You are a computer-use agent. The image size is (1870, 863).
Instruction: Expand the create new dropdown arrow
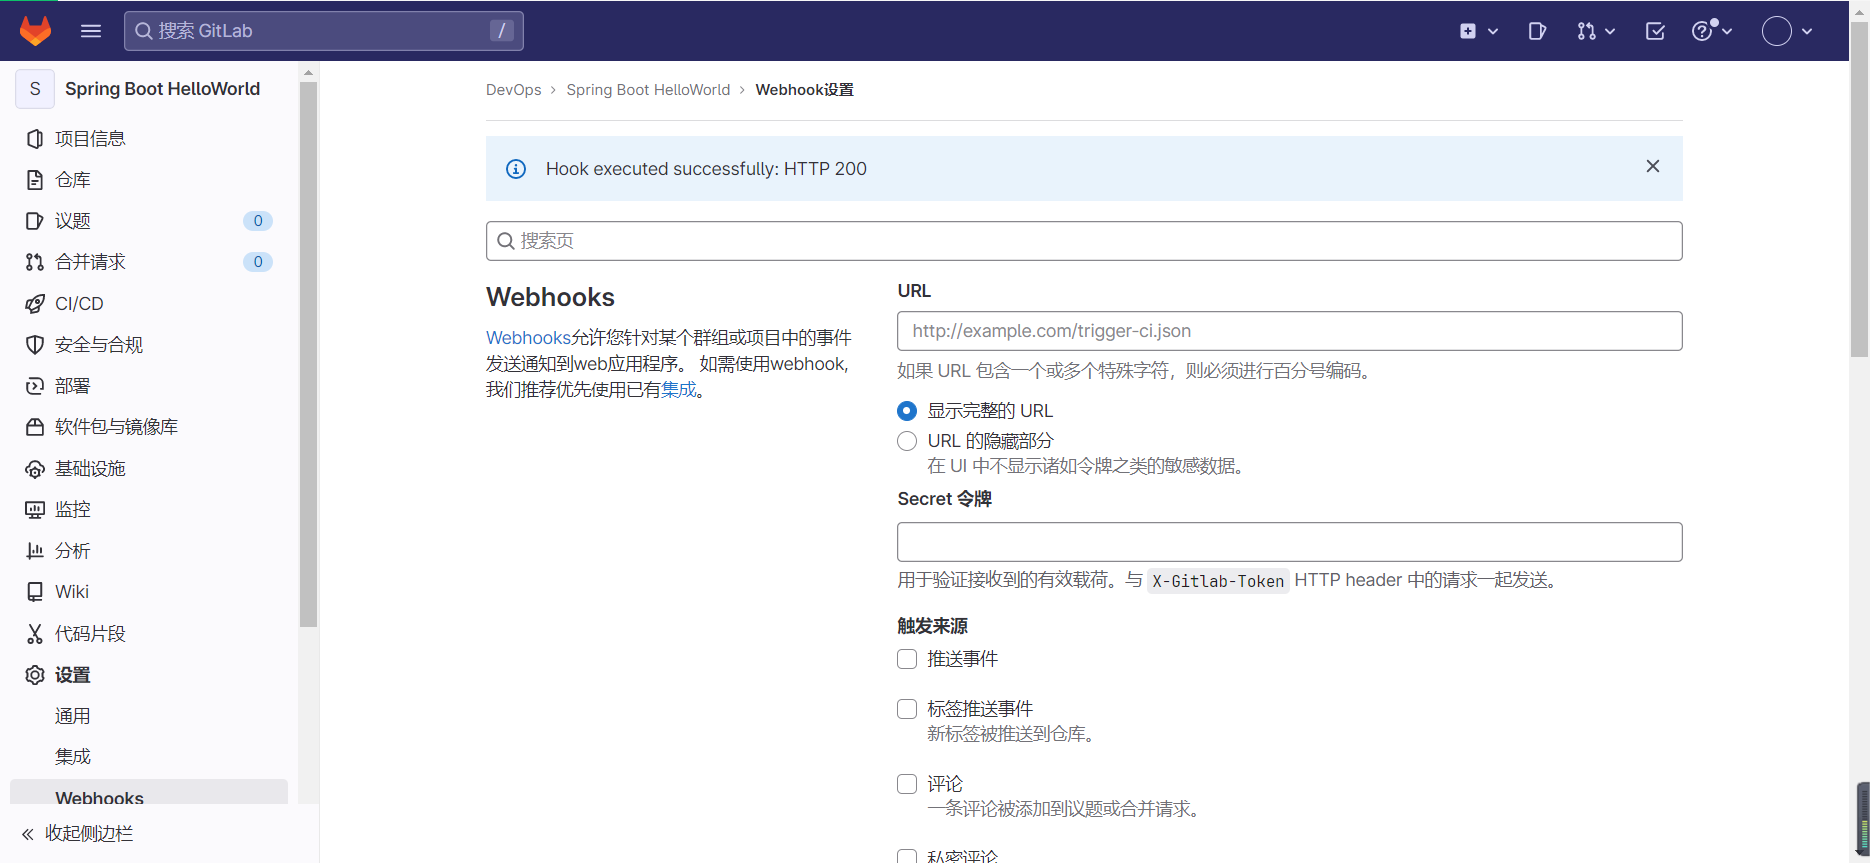click(x=1493, y=32)
